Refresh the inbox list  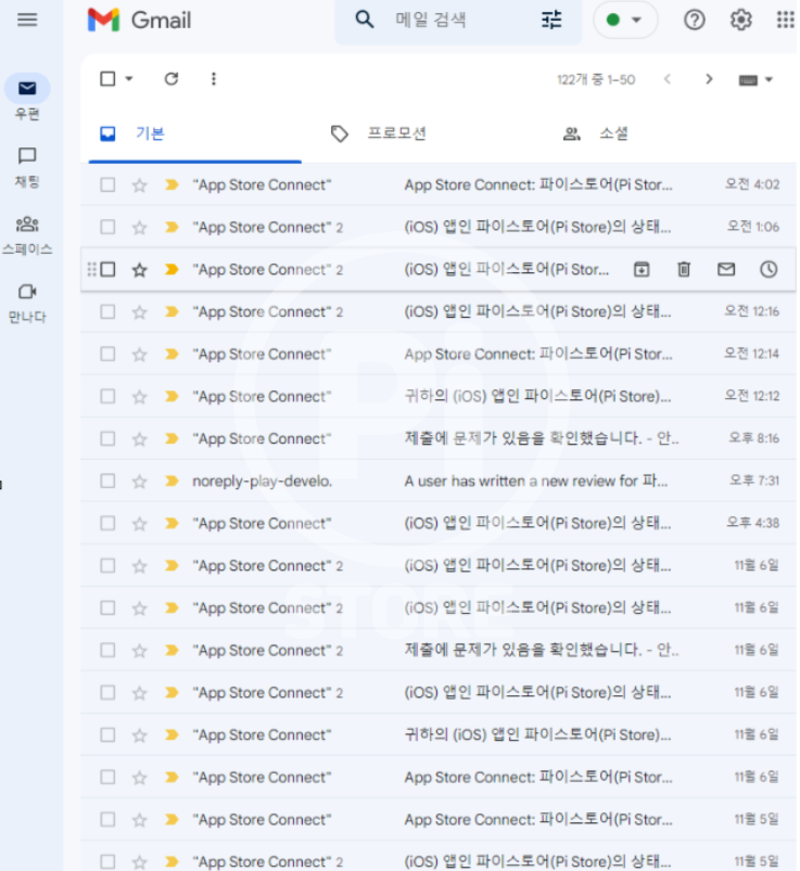tap(171, 79)
